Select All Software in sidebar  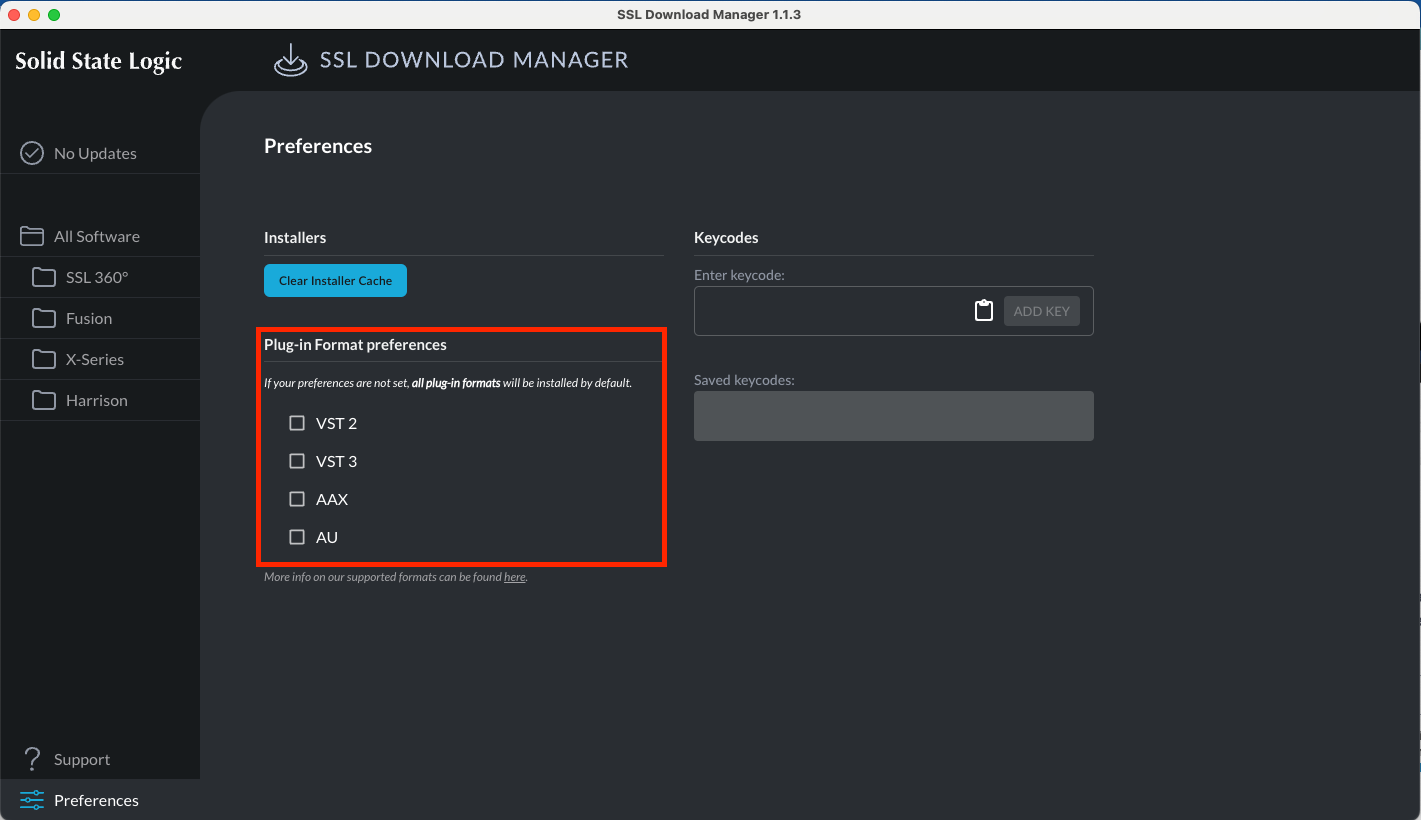[x=100, y=236]
